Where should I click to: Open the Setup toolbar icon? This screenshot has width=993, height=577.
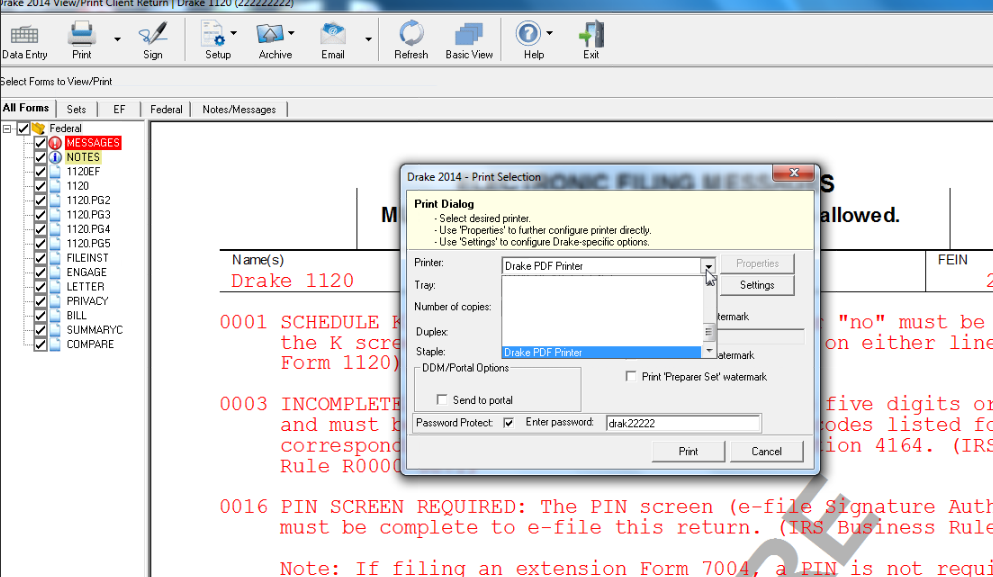point(213,34)
